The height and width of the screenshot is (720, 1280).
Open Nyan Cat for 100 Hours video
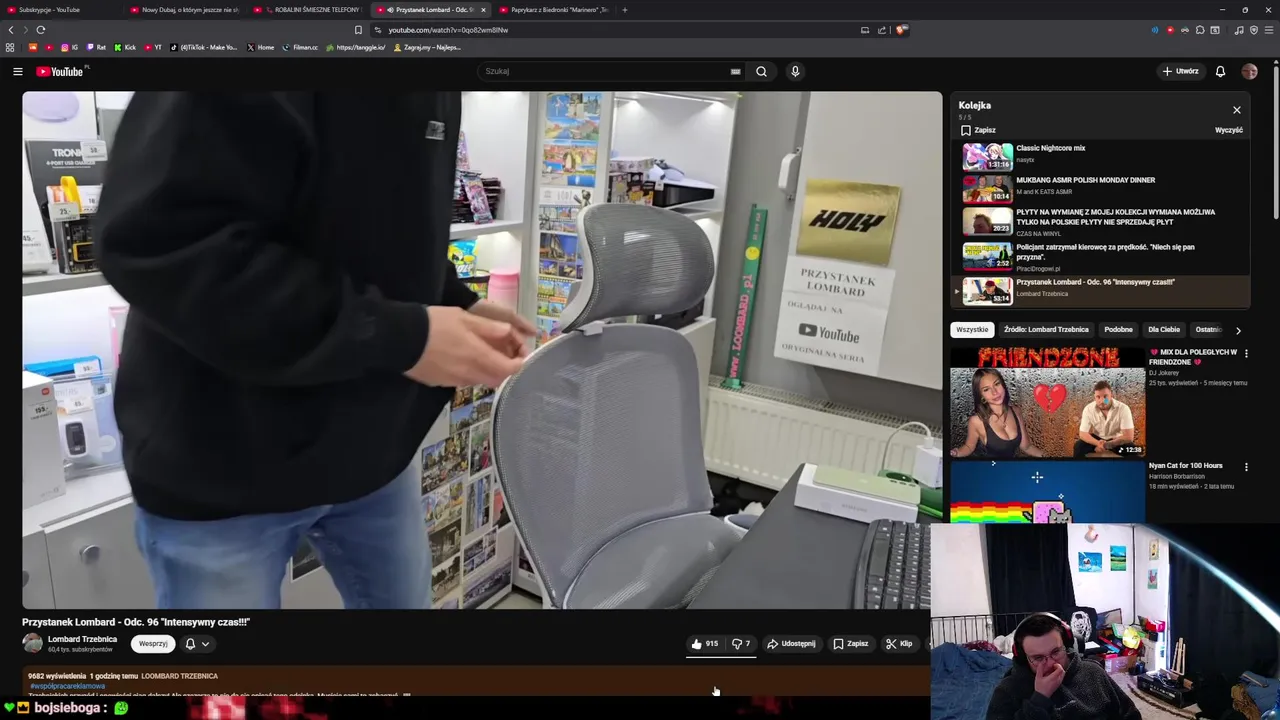(x=1047, y=491)
